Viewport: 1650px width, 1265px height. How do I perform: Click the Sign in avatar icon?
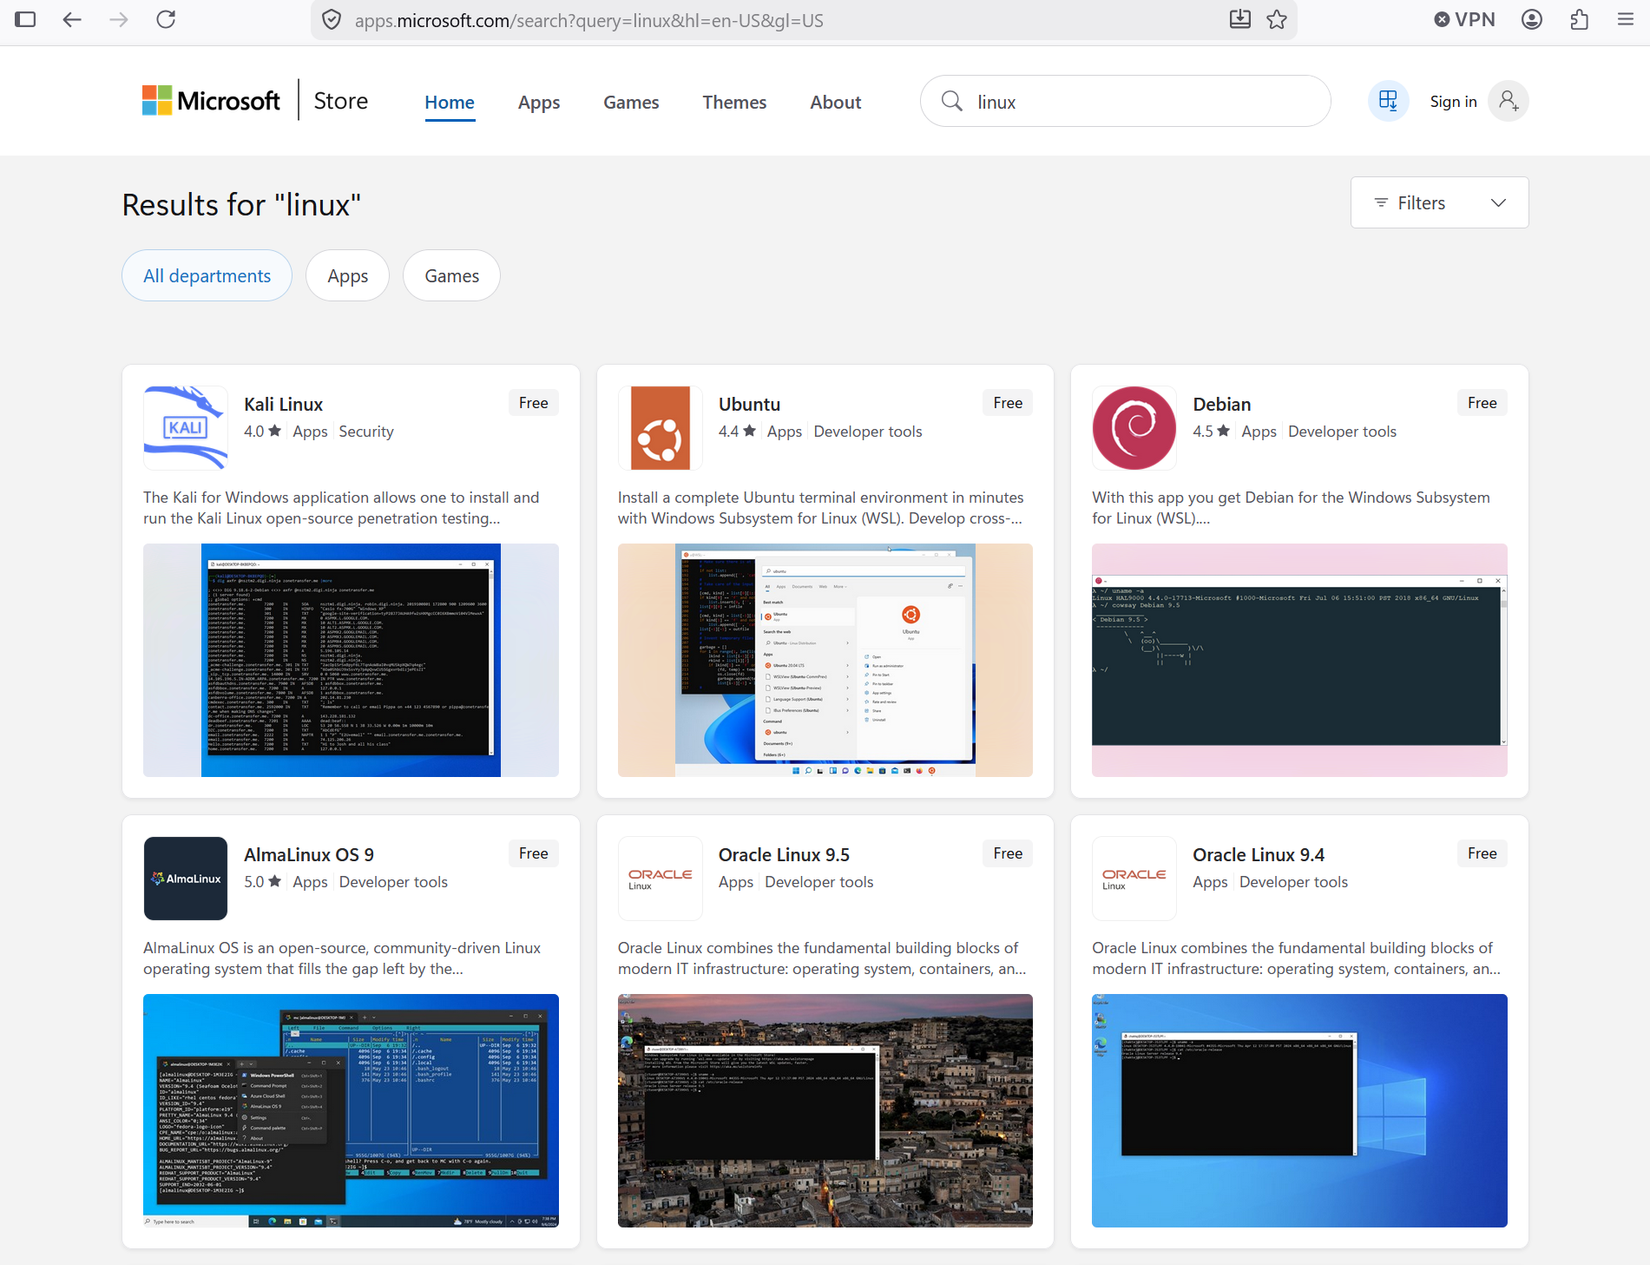[1508, 101]
